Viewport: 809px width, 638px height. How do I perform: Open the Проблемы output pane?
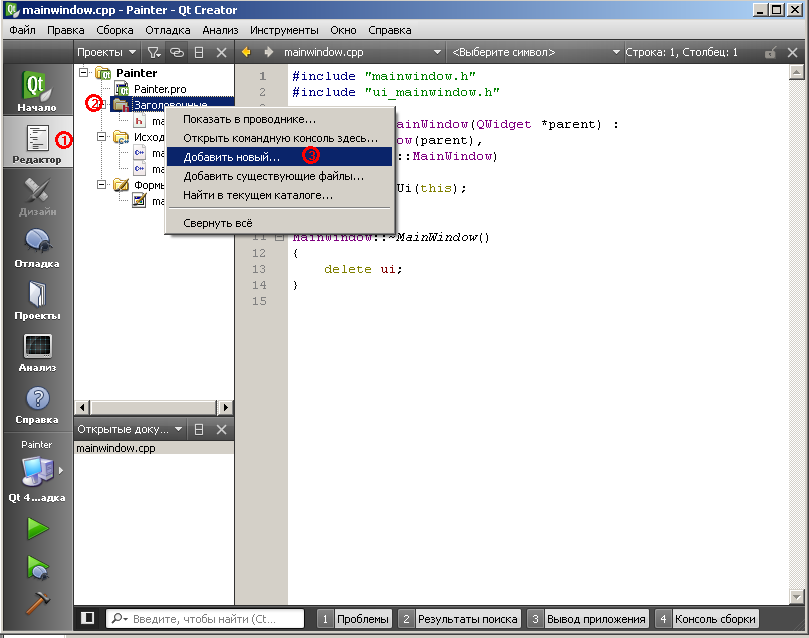click(x=355, y=618)
